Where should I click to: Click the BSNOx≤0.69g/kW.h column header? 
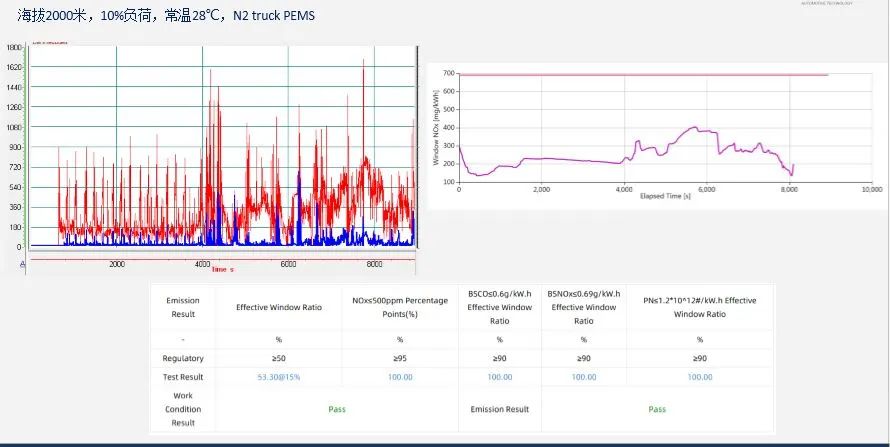point(584,307)
